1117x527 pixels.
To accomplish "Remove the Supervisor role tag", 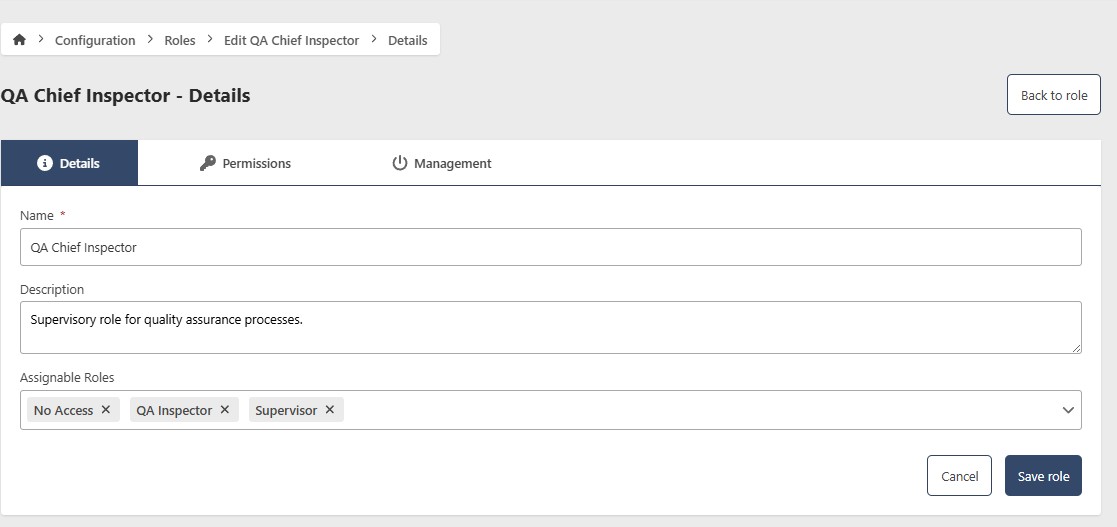I will tap(330, 410).
